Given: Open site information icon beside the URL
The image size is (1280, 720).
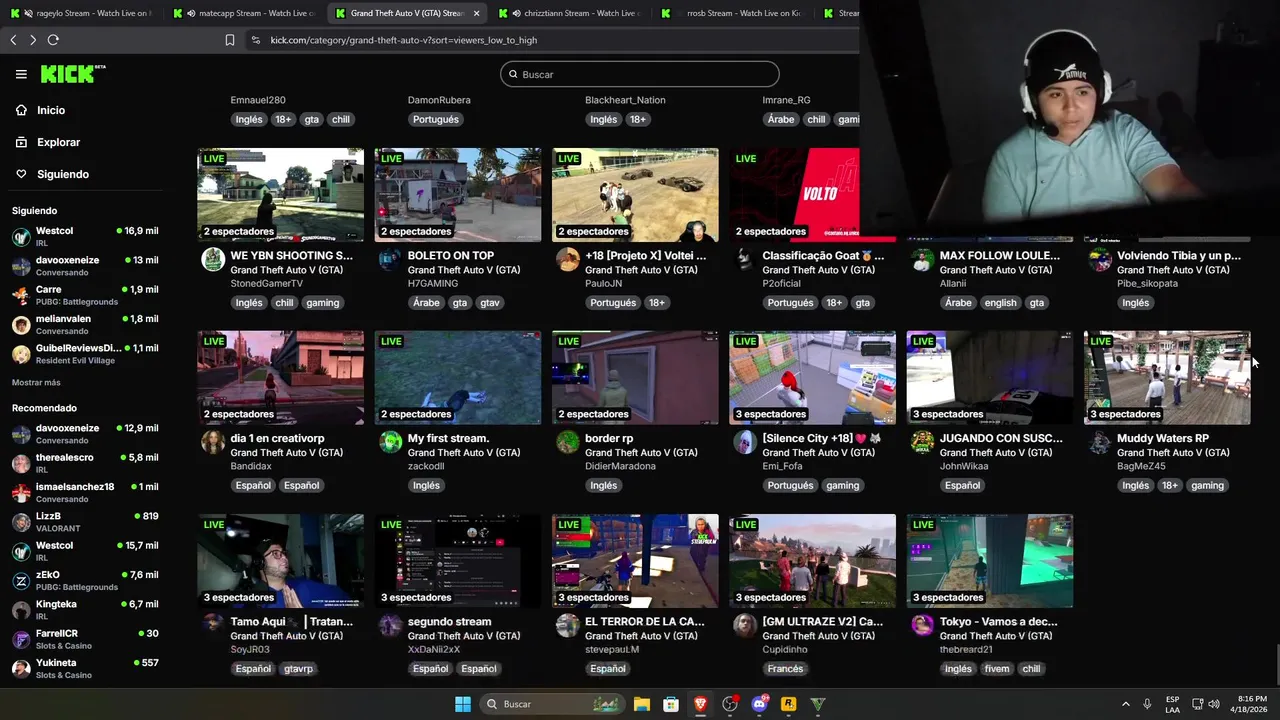Looking at the screenshot, I should pyautogui.click(x=255, y=40).
